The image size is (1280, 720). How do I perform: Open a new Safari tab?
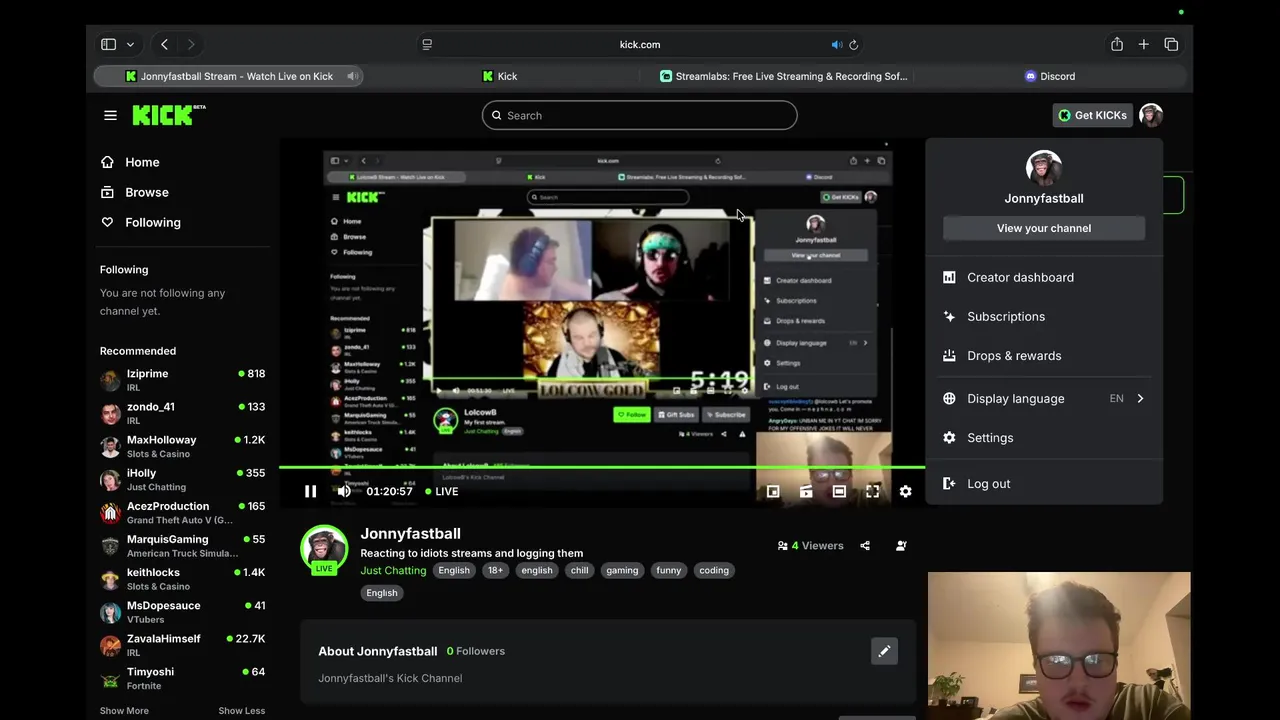pos(1144,44)
